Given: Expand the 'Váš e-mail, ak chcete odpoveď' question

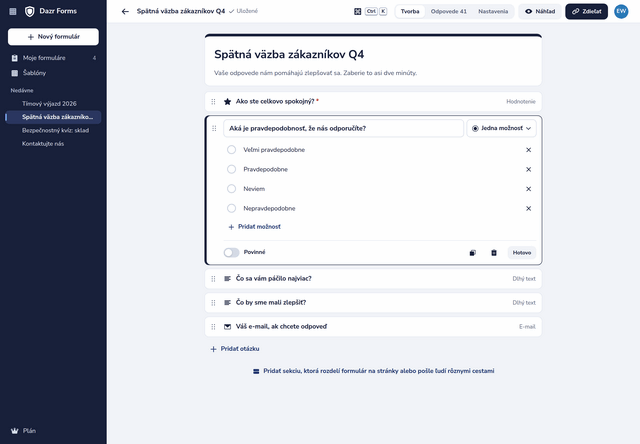Looking at the screenshot, I should click(373, 326).
